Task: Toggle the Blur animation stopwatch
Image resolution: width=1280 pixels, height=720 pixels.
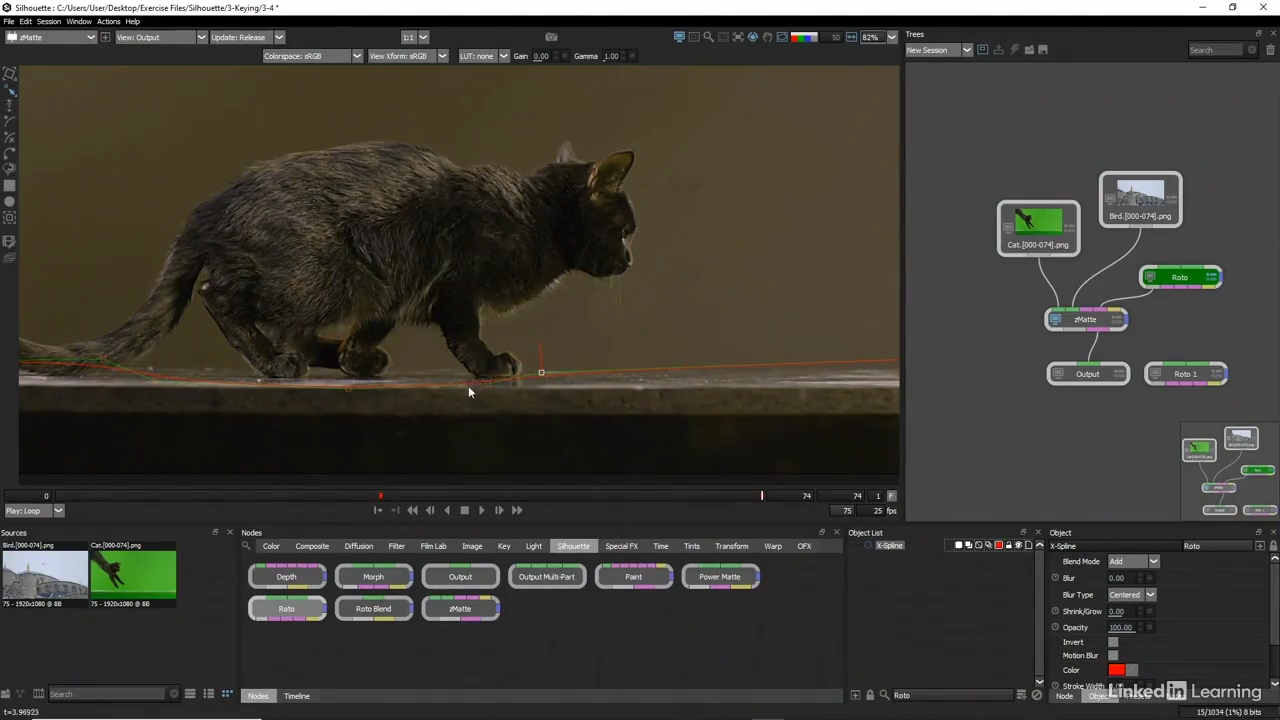Action: pos(1055,578)
